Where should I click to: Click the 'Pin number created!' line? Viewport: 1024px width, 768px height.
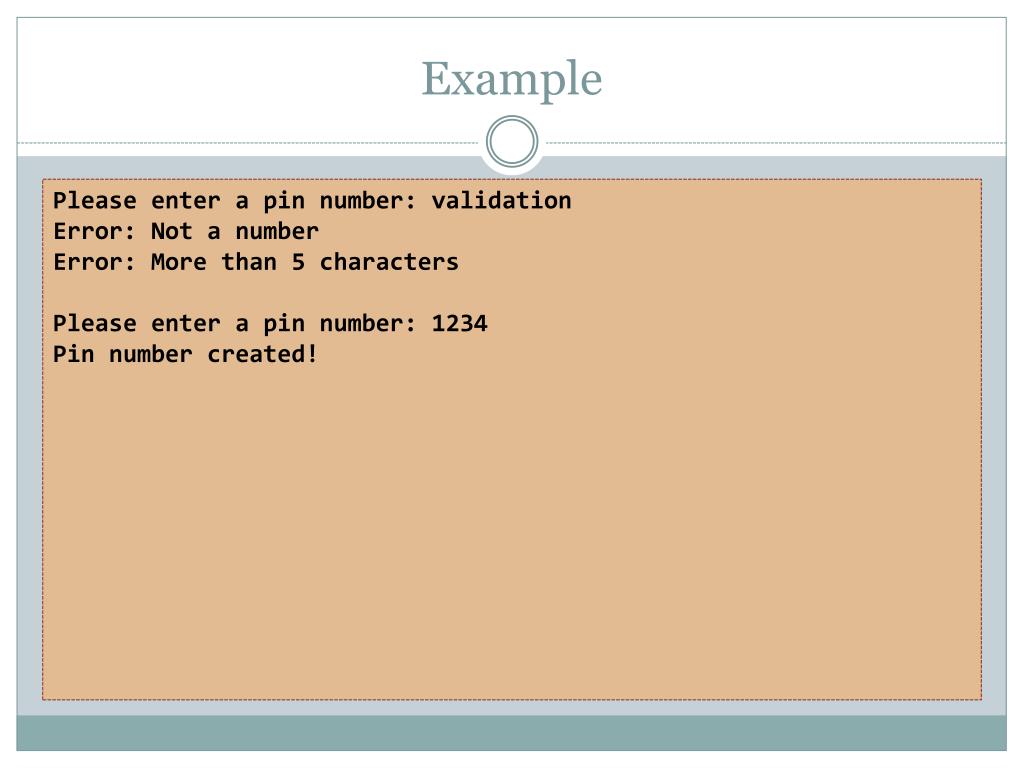[x=185, y=354]
